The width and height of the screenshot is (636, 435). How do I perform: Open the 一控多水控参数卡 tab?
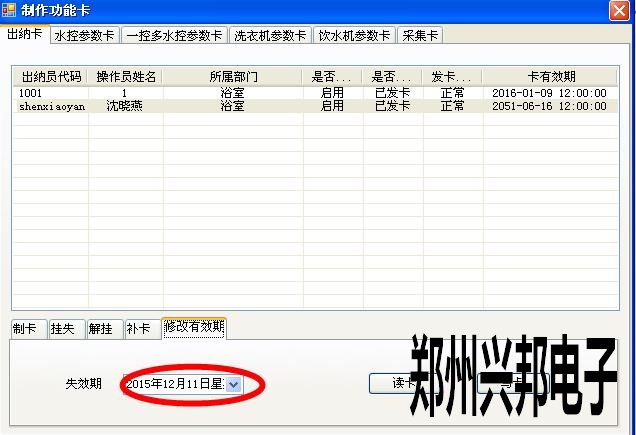point(174,36)
